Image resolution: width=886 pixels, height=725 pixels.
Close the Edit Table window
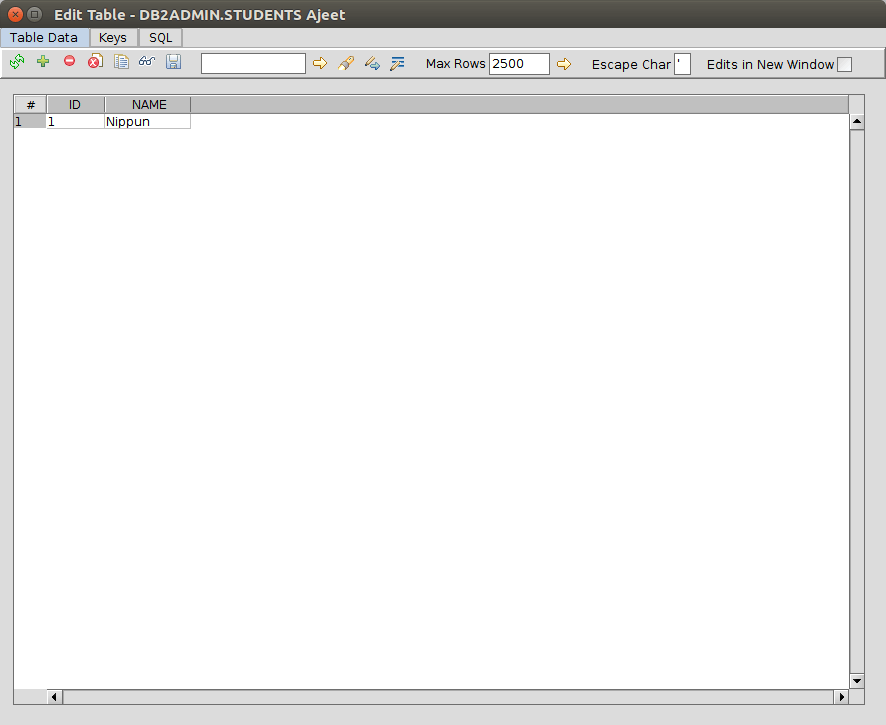16,15
